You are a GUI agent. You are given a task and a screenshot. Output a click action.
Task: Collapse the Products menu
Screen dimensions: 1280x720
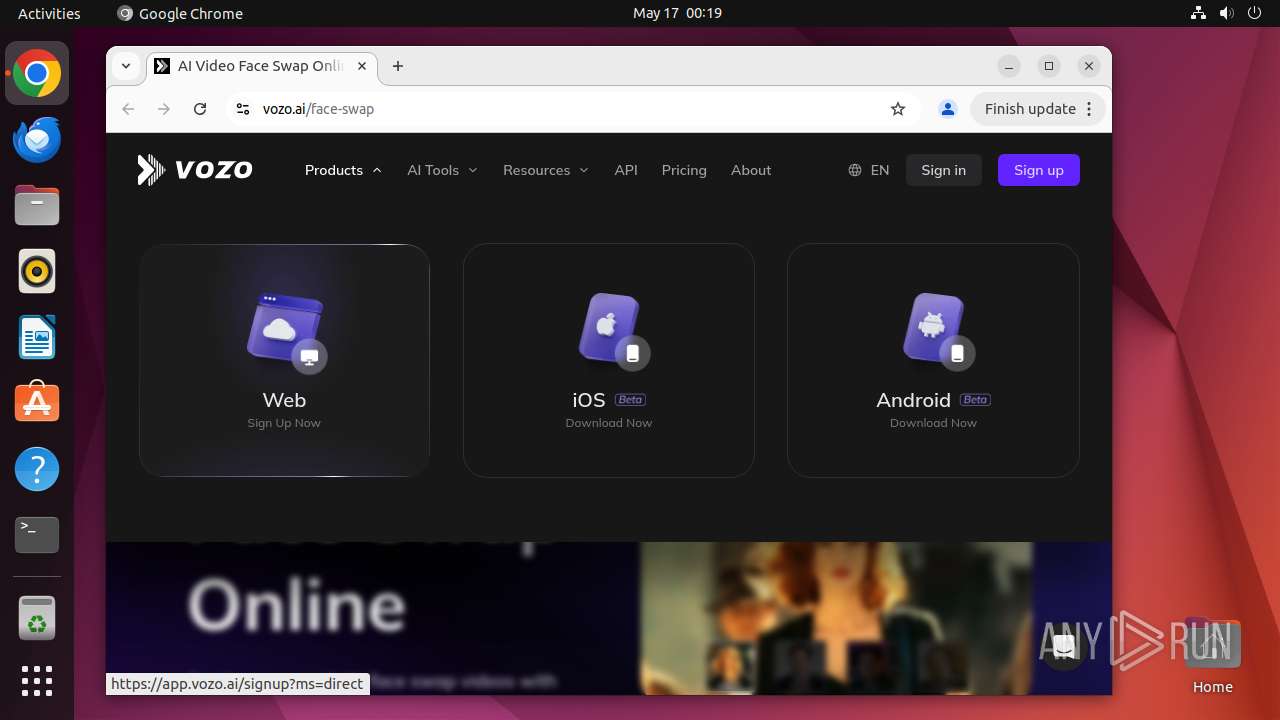[343, 170]
